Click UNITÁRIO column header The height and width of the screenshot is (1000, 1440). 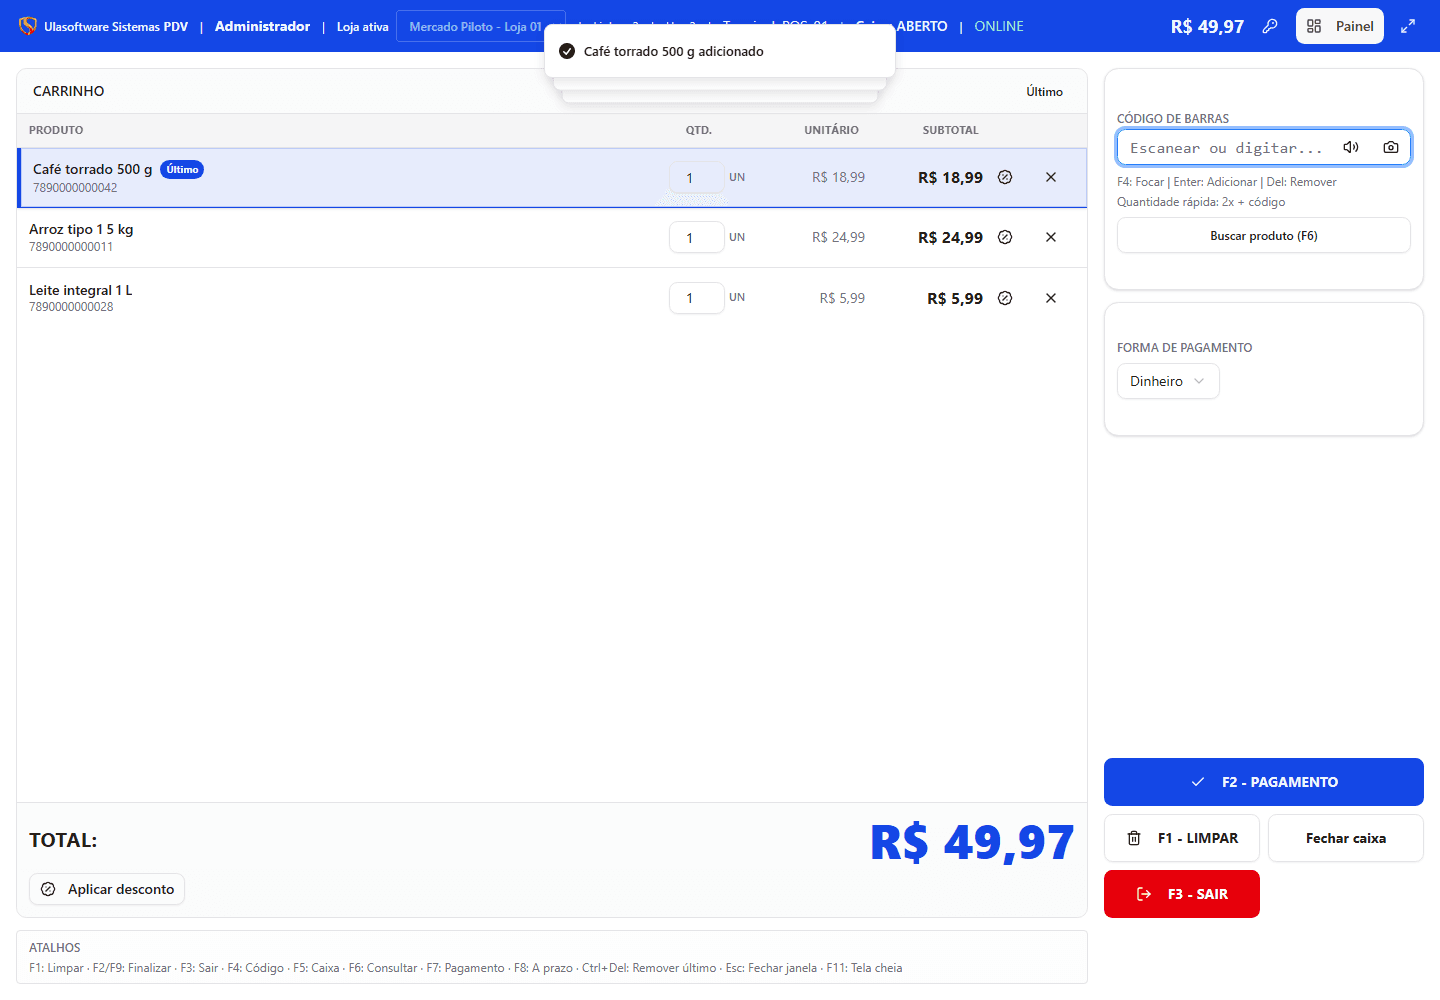click(x=831, y=130)
